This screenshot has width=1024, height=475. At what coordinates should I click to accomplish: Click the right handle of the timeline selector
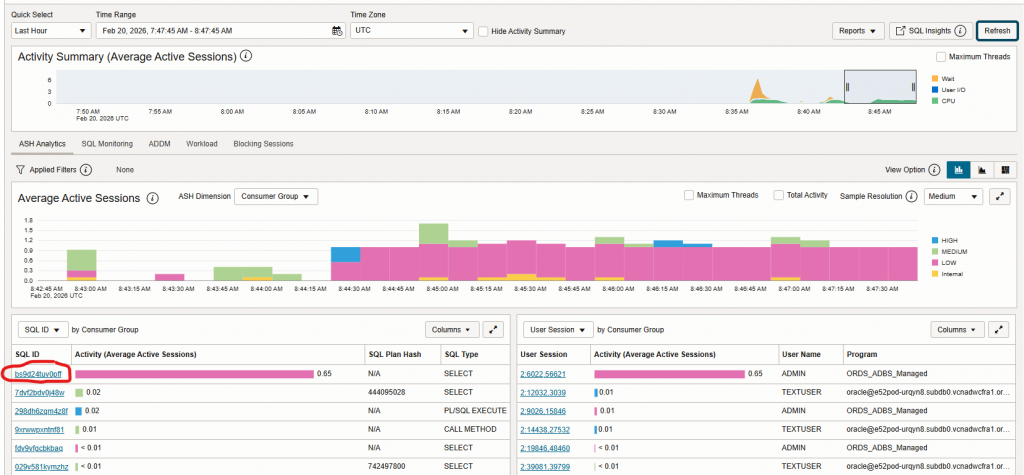911,87
